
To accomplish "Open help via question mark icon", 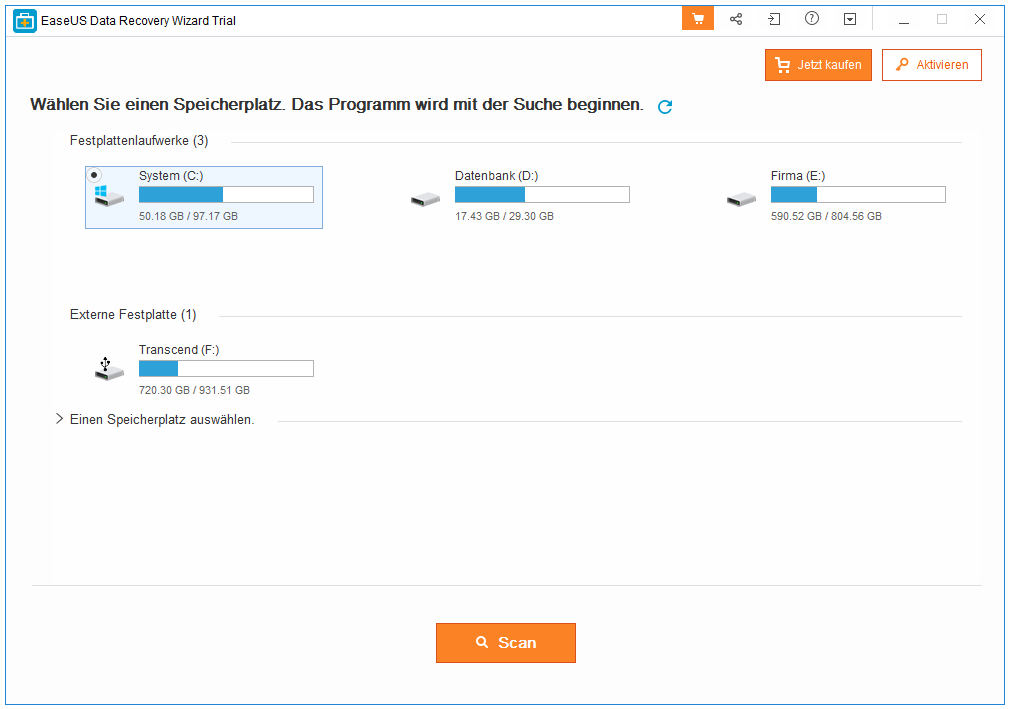I will click(x=812, y=19).
